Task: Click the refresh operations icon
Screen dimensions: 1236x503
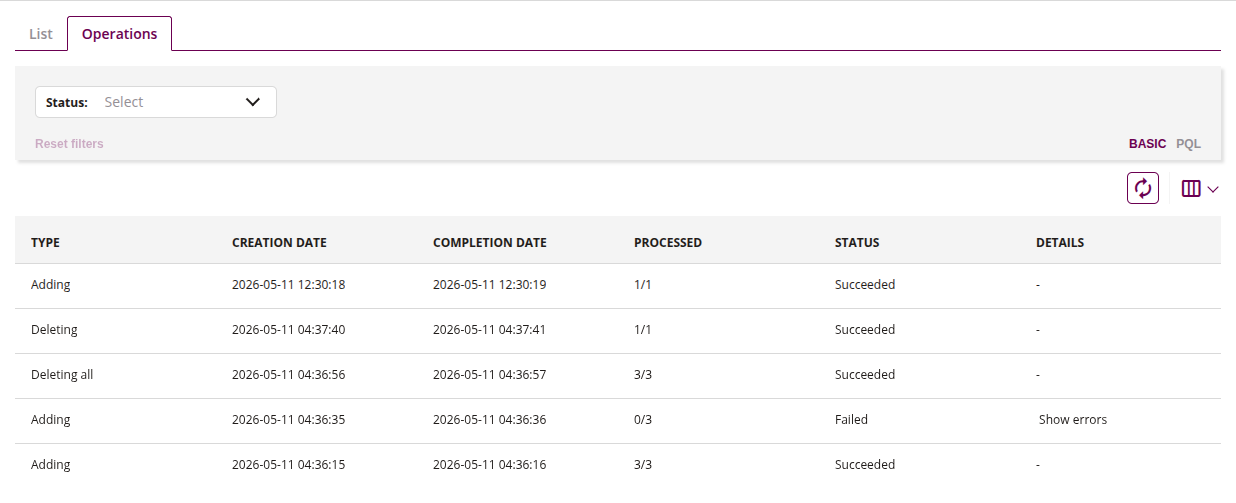Action: [x=1143, y=188]
